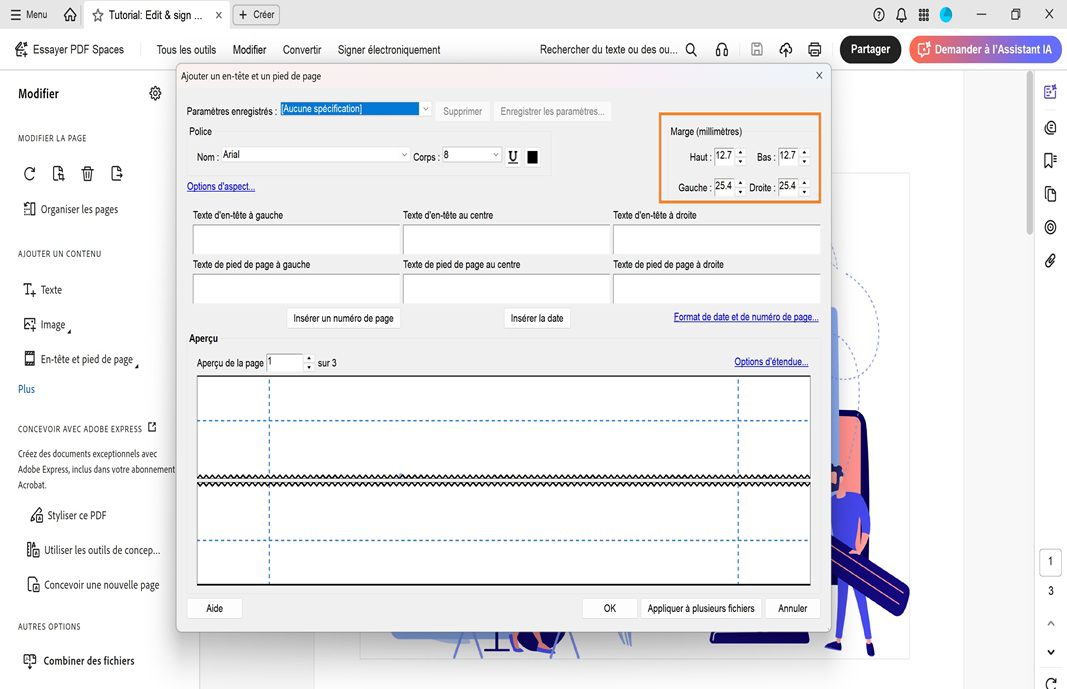Click the Annuler button

coord(793,608)
